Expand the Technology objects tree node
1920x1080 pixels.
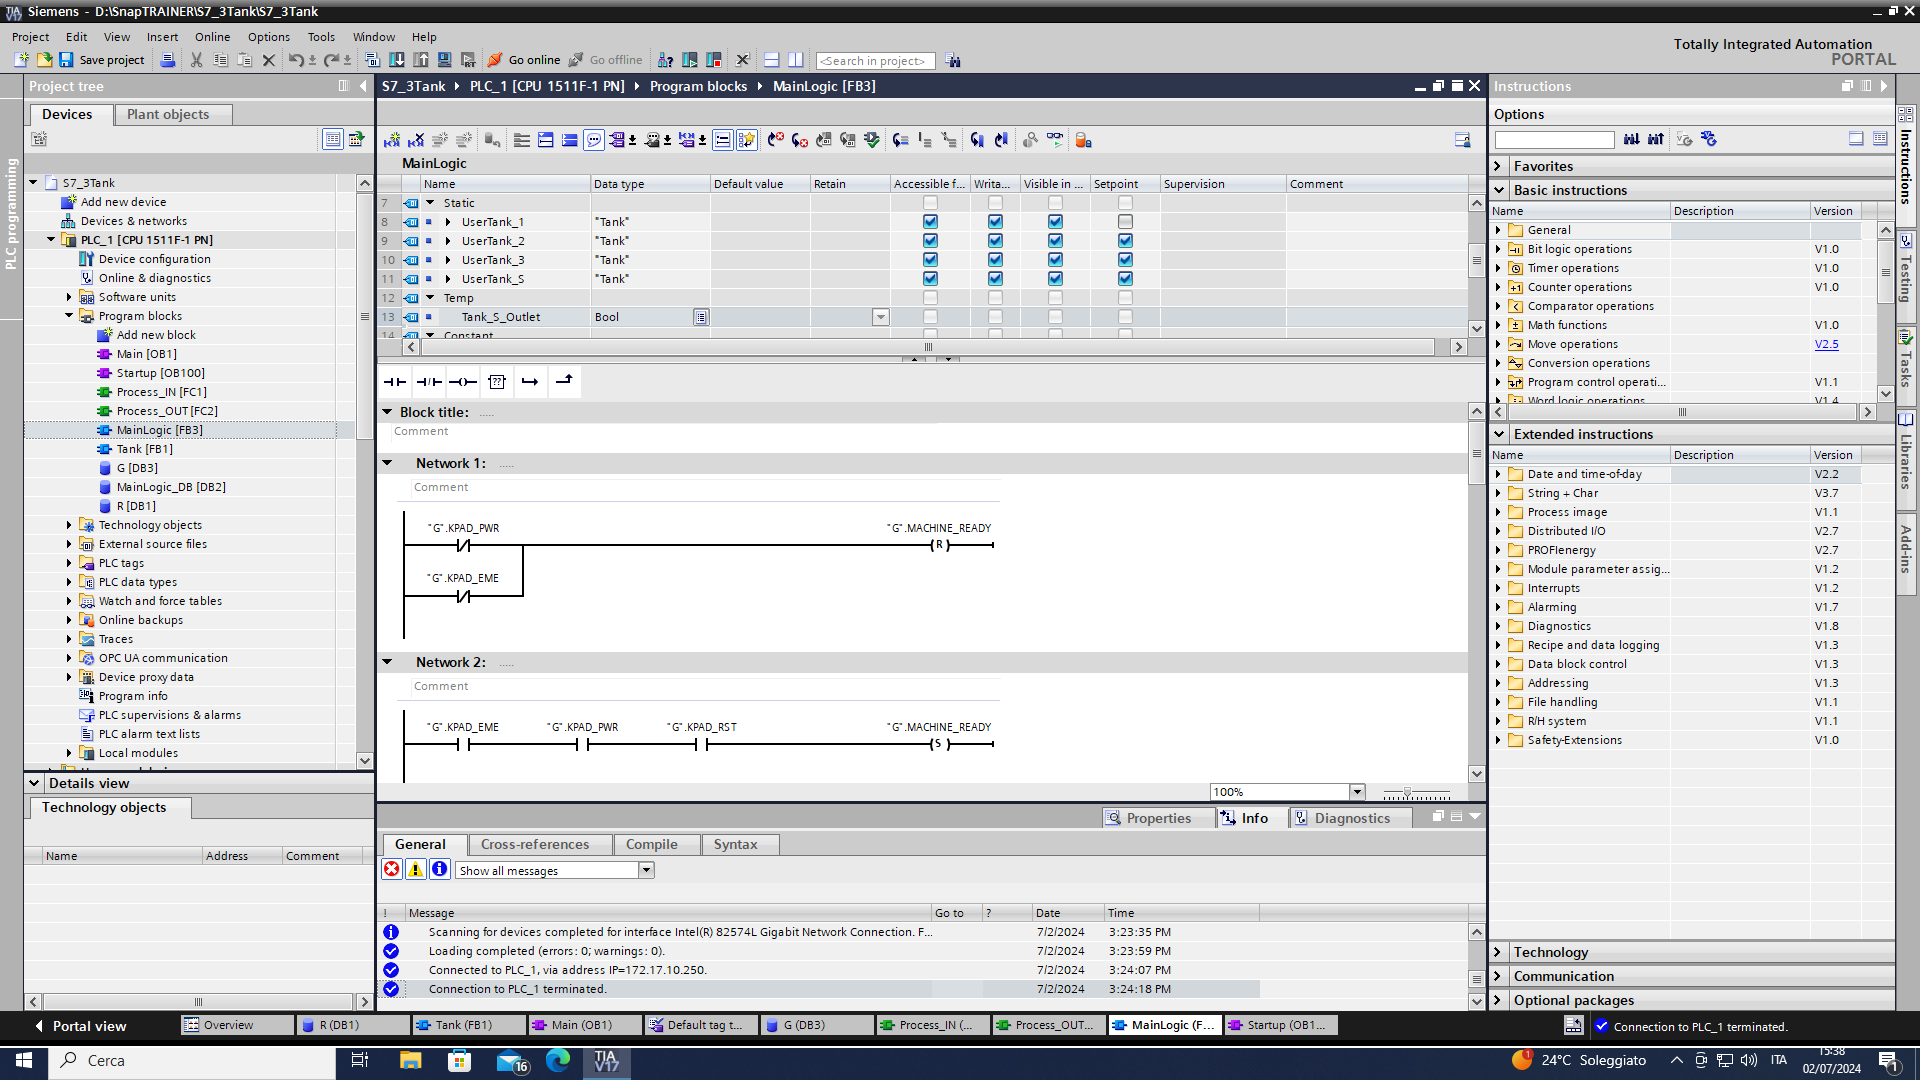pos(69,525)
